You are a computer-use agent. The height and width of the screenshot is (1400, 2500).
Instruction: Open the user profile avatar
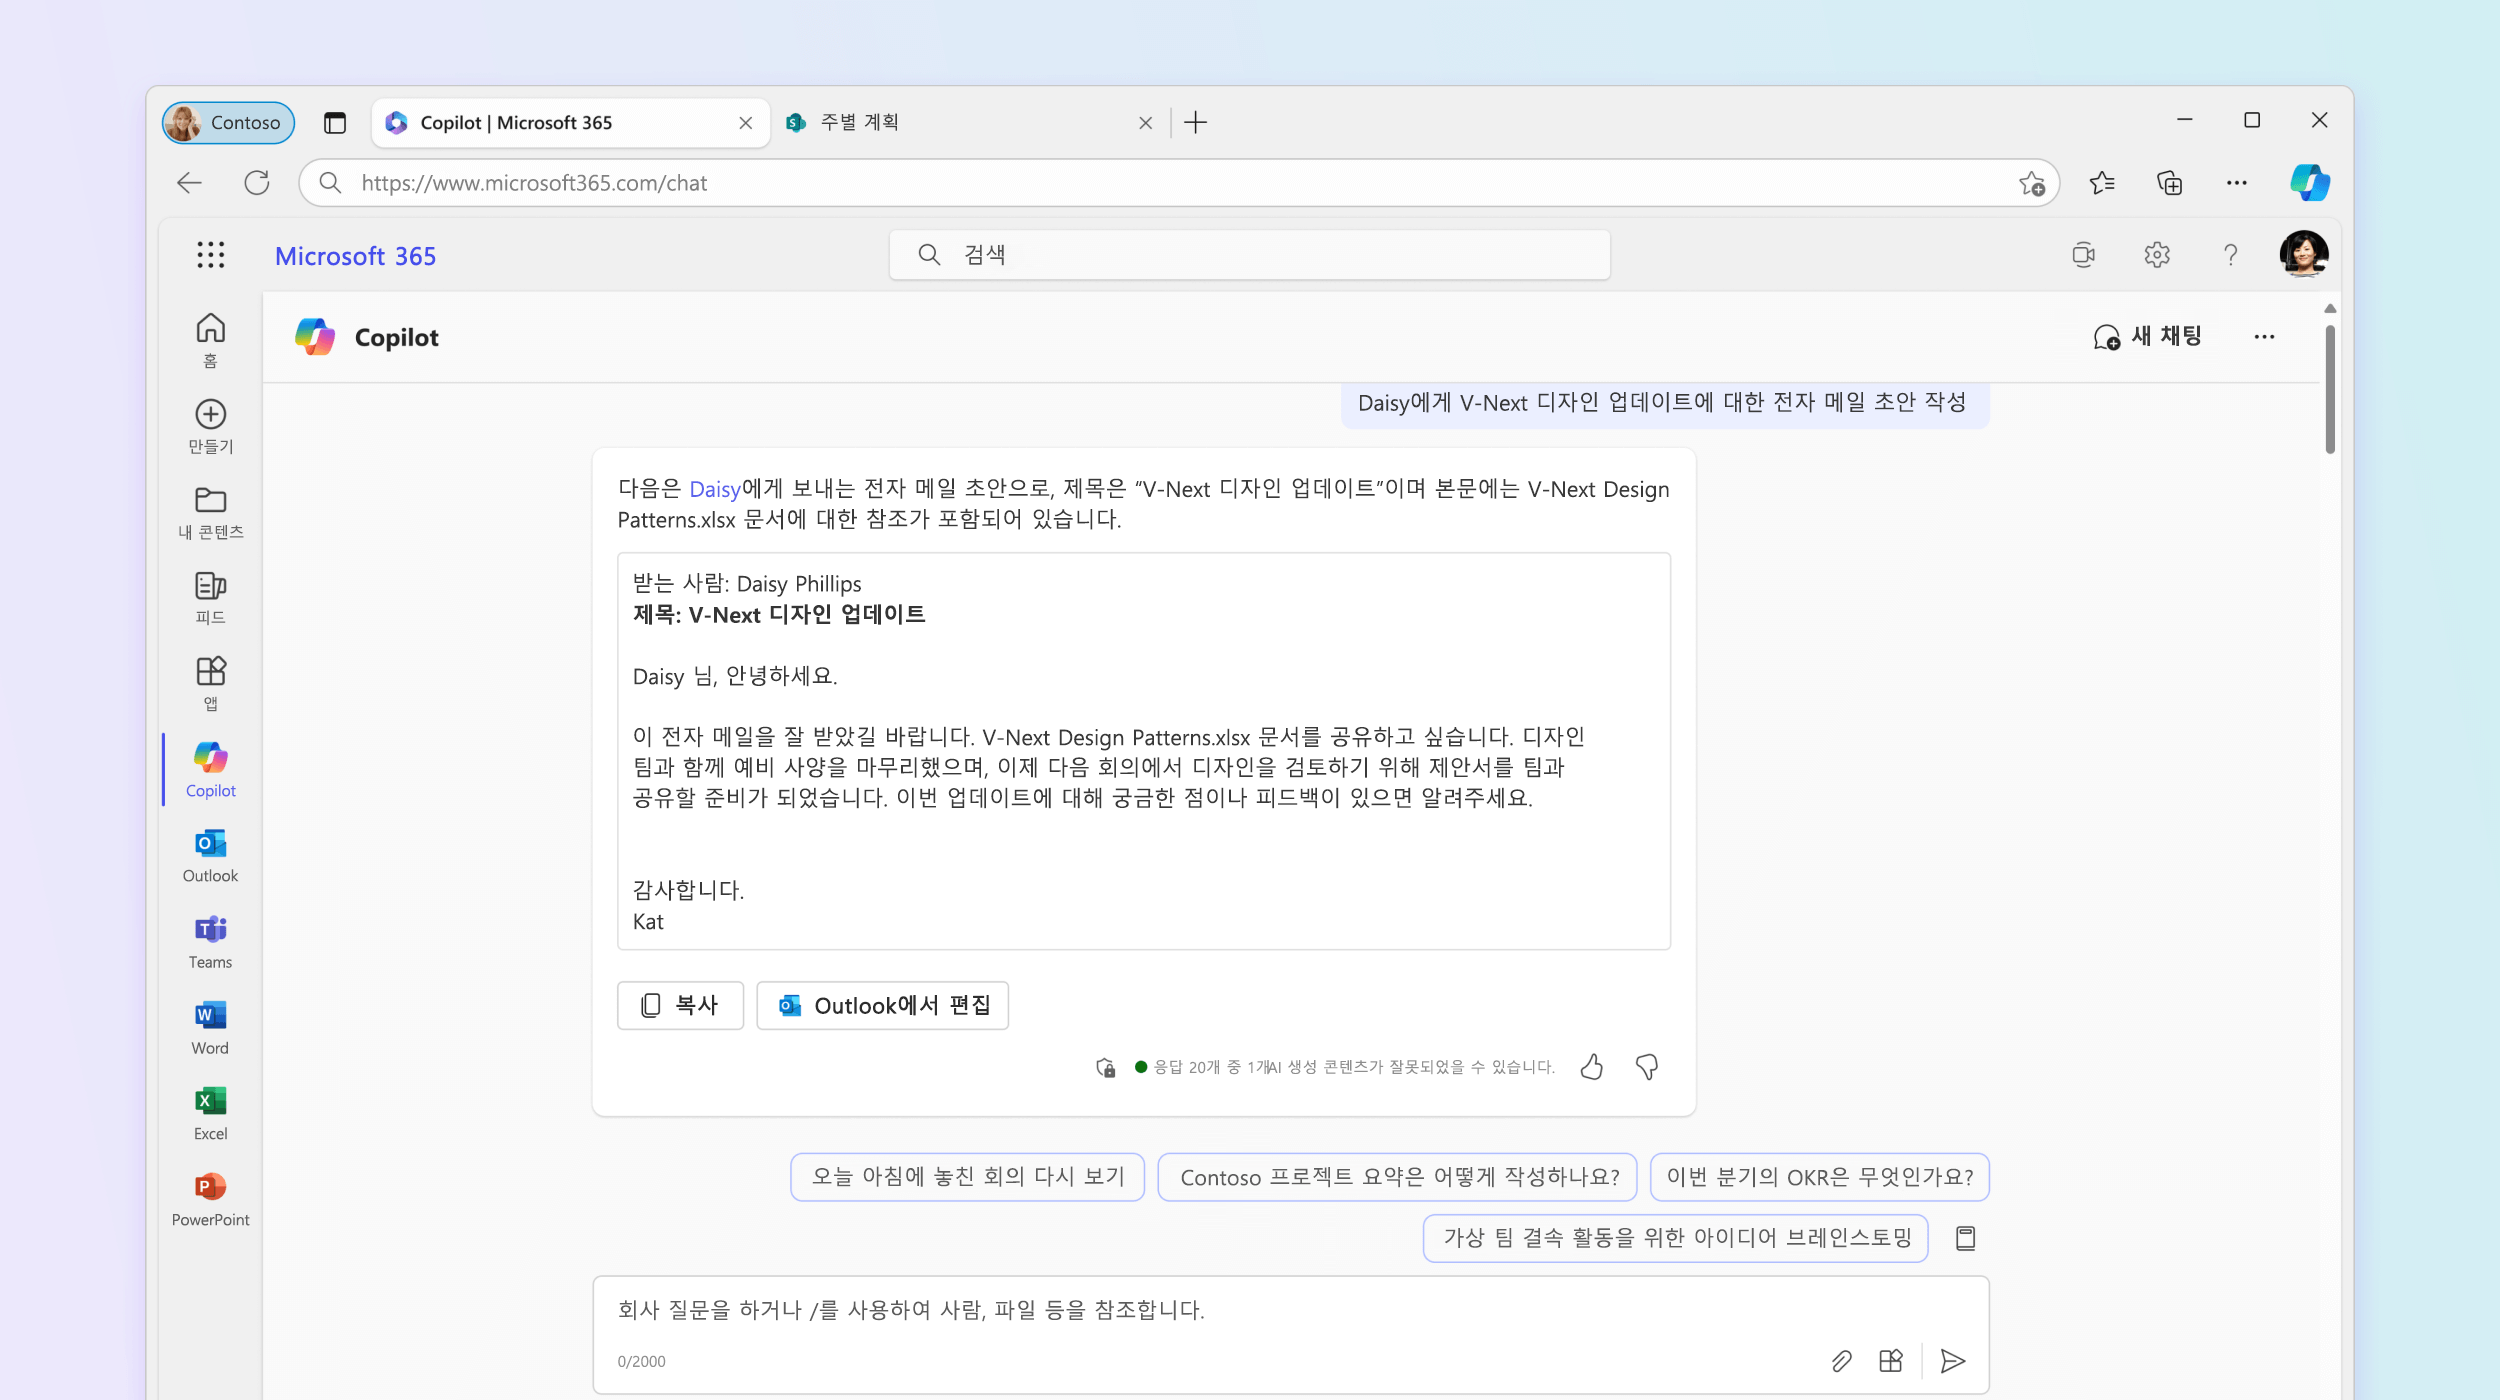(x=2304, y=254)
